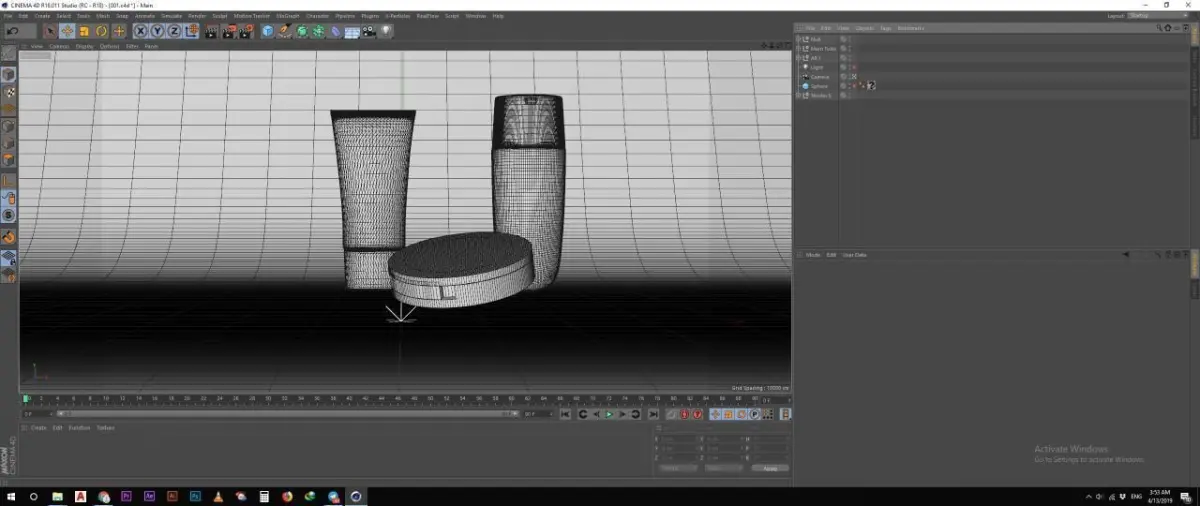The width and height of the screenshot is (1200, 506).
Task: Toggle the Y axis lock
Action: tap(157, 32)
